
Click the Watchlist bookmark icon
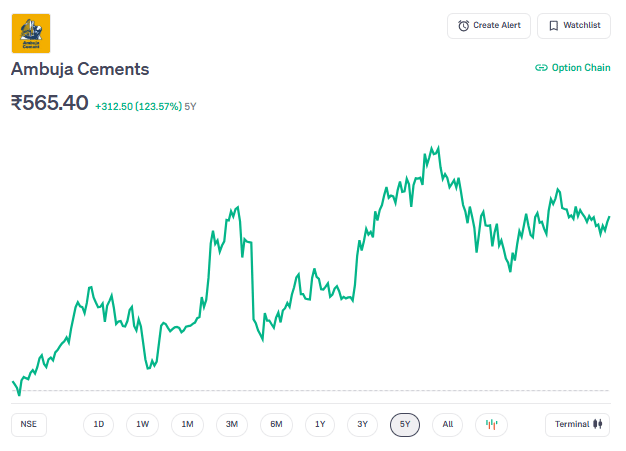click(553, 26)
